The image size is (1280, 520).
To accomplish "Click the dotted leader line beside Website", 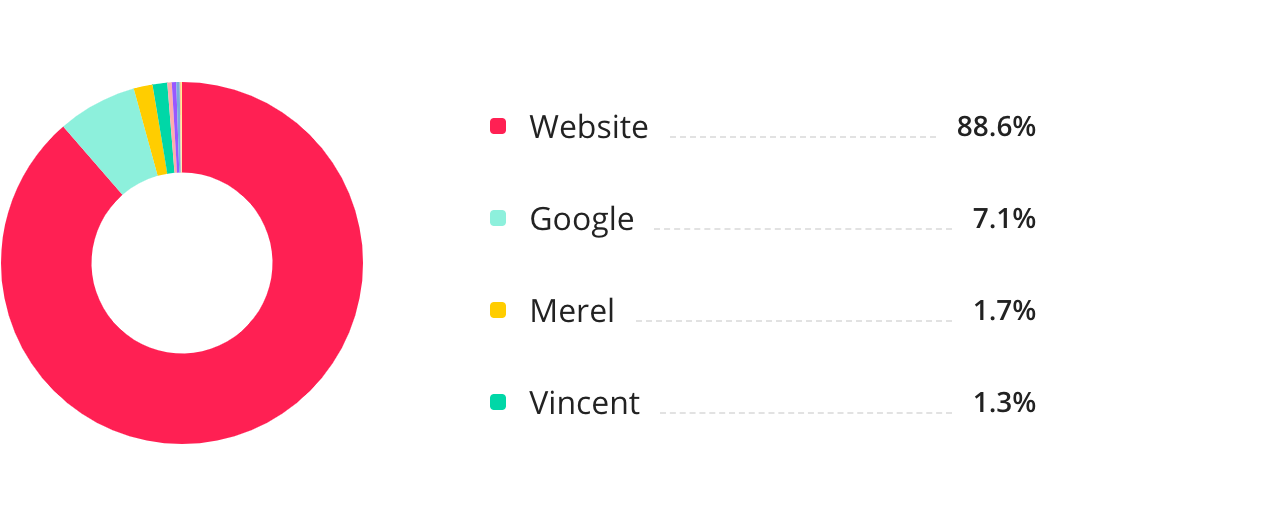I will point(802,136).
